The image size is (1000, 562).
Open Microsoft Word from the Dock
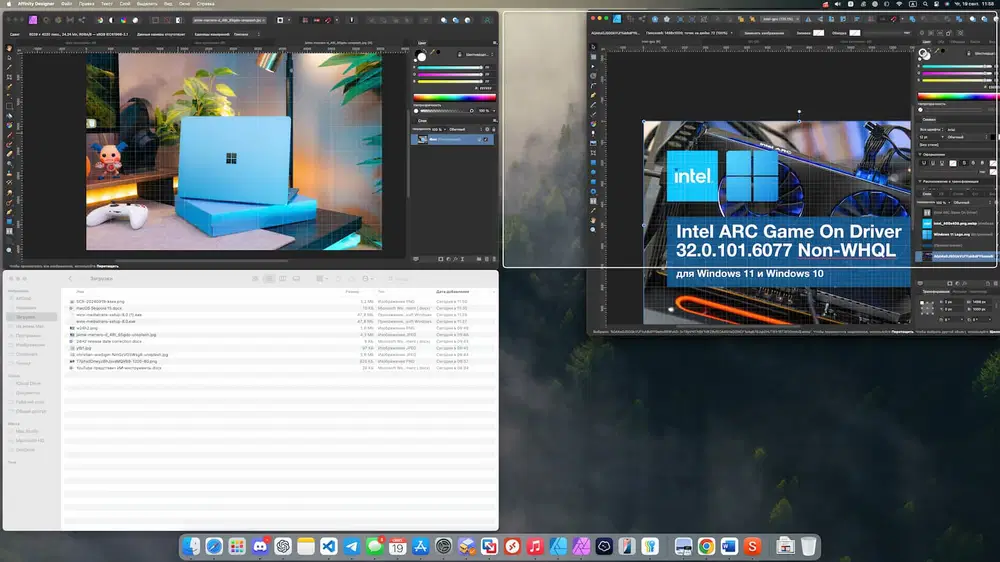729,546
